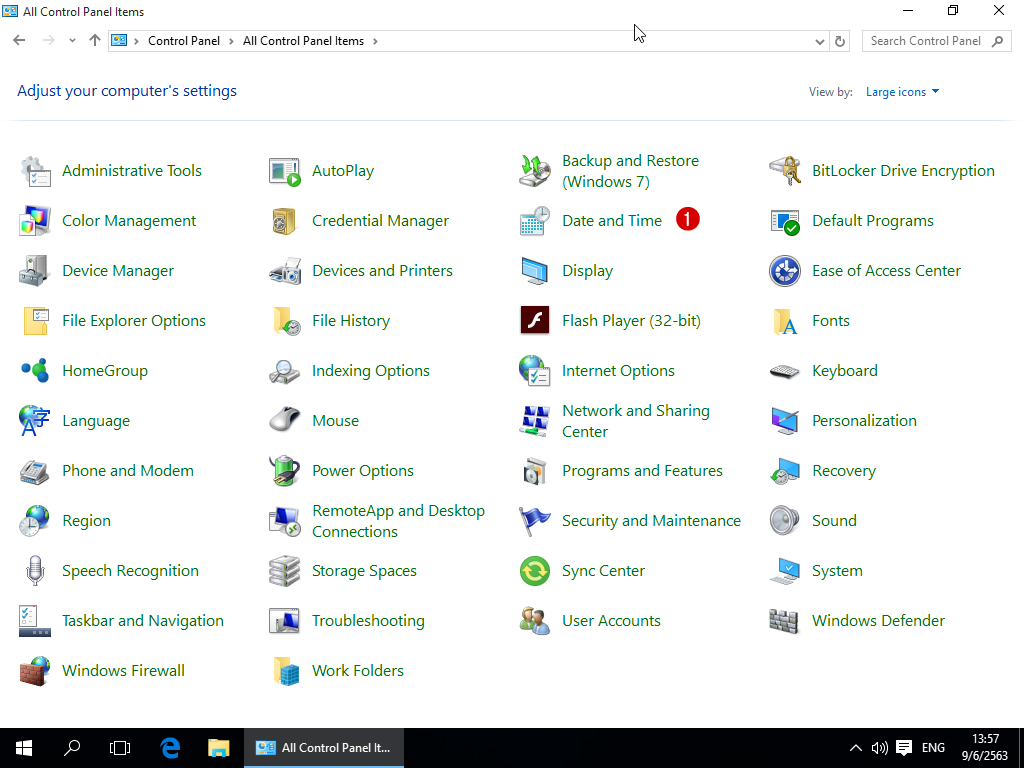Open the Sound speaker icon

click(x=785, y=521)
